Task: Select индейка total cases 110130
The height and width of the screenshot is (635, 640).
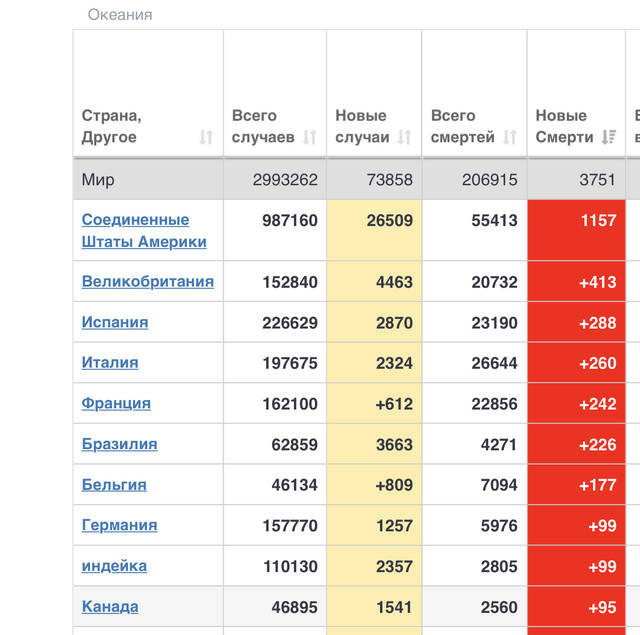Action: [290, 566]
